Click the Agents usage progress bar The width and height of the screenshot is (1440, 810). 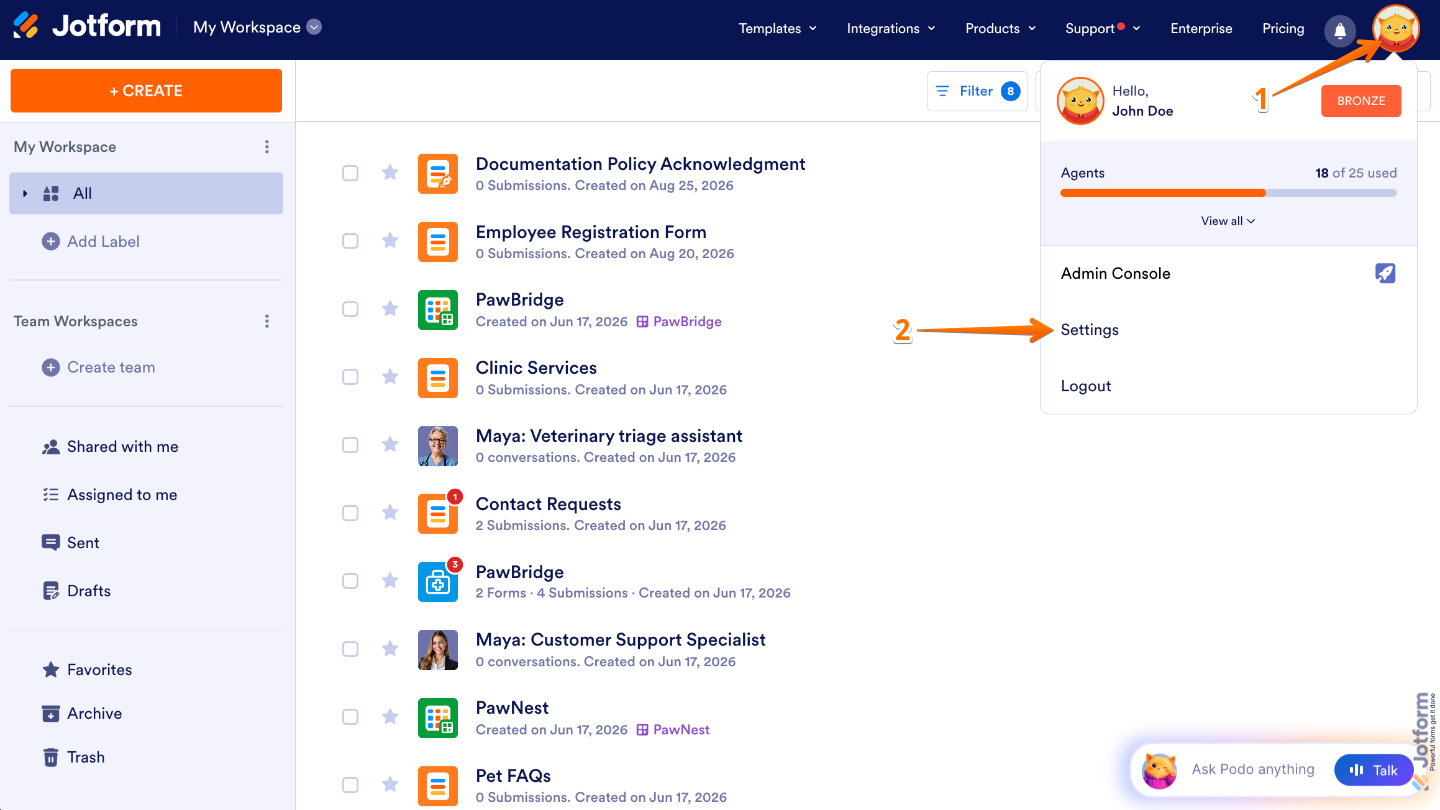[x=1229, y=193]
